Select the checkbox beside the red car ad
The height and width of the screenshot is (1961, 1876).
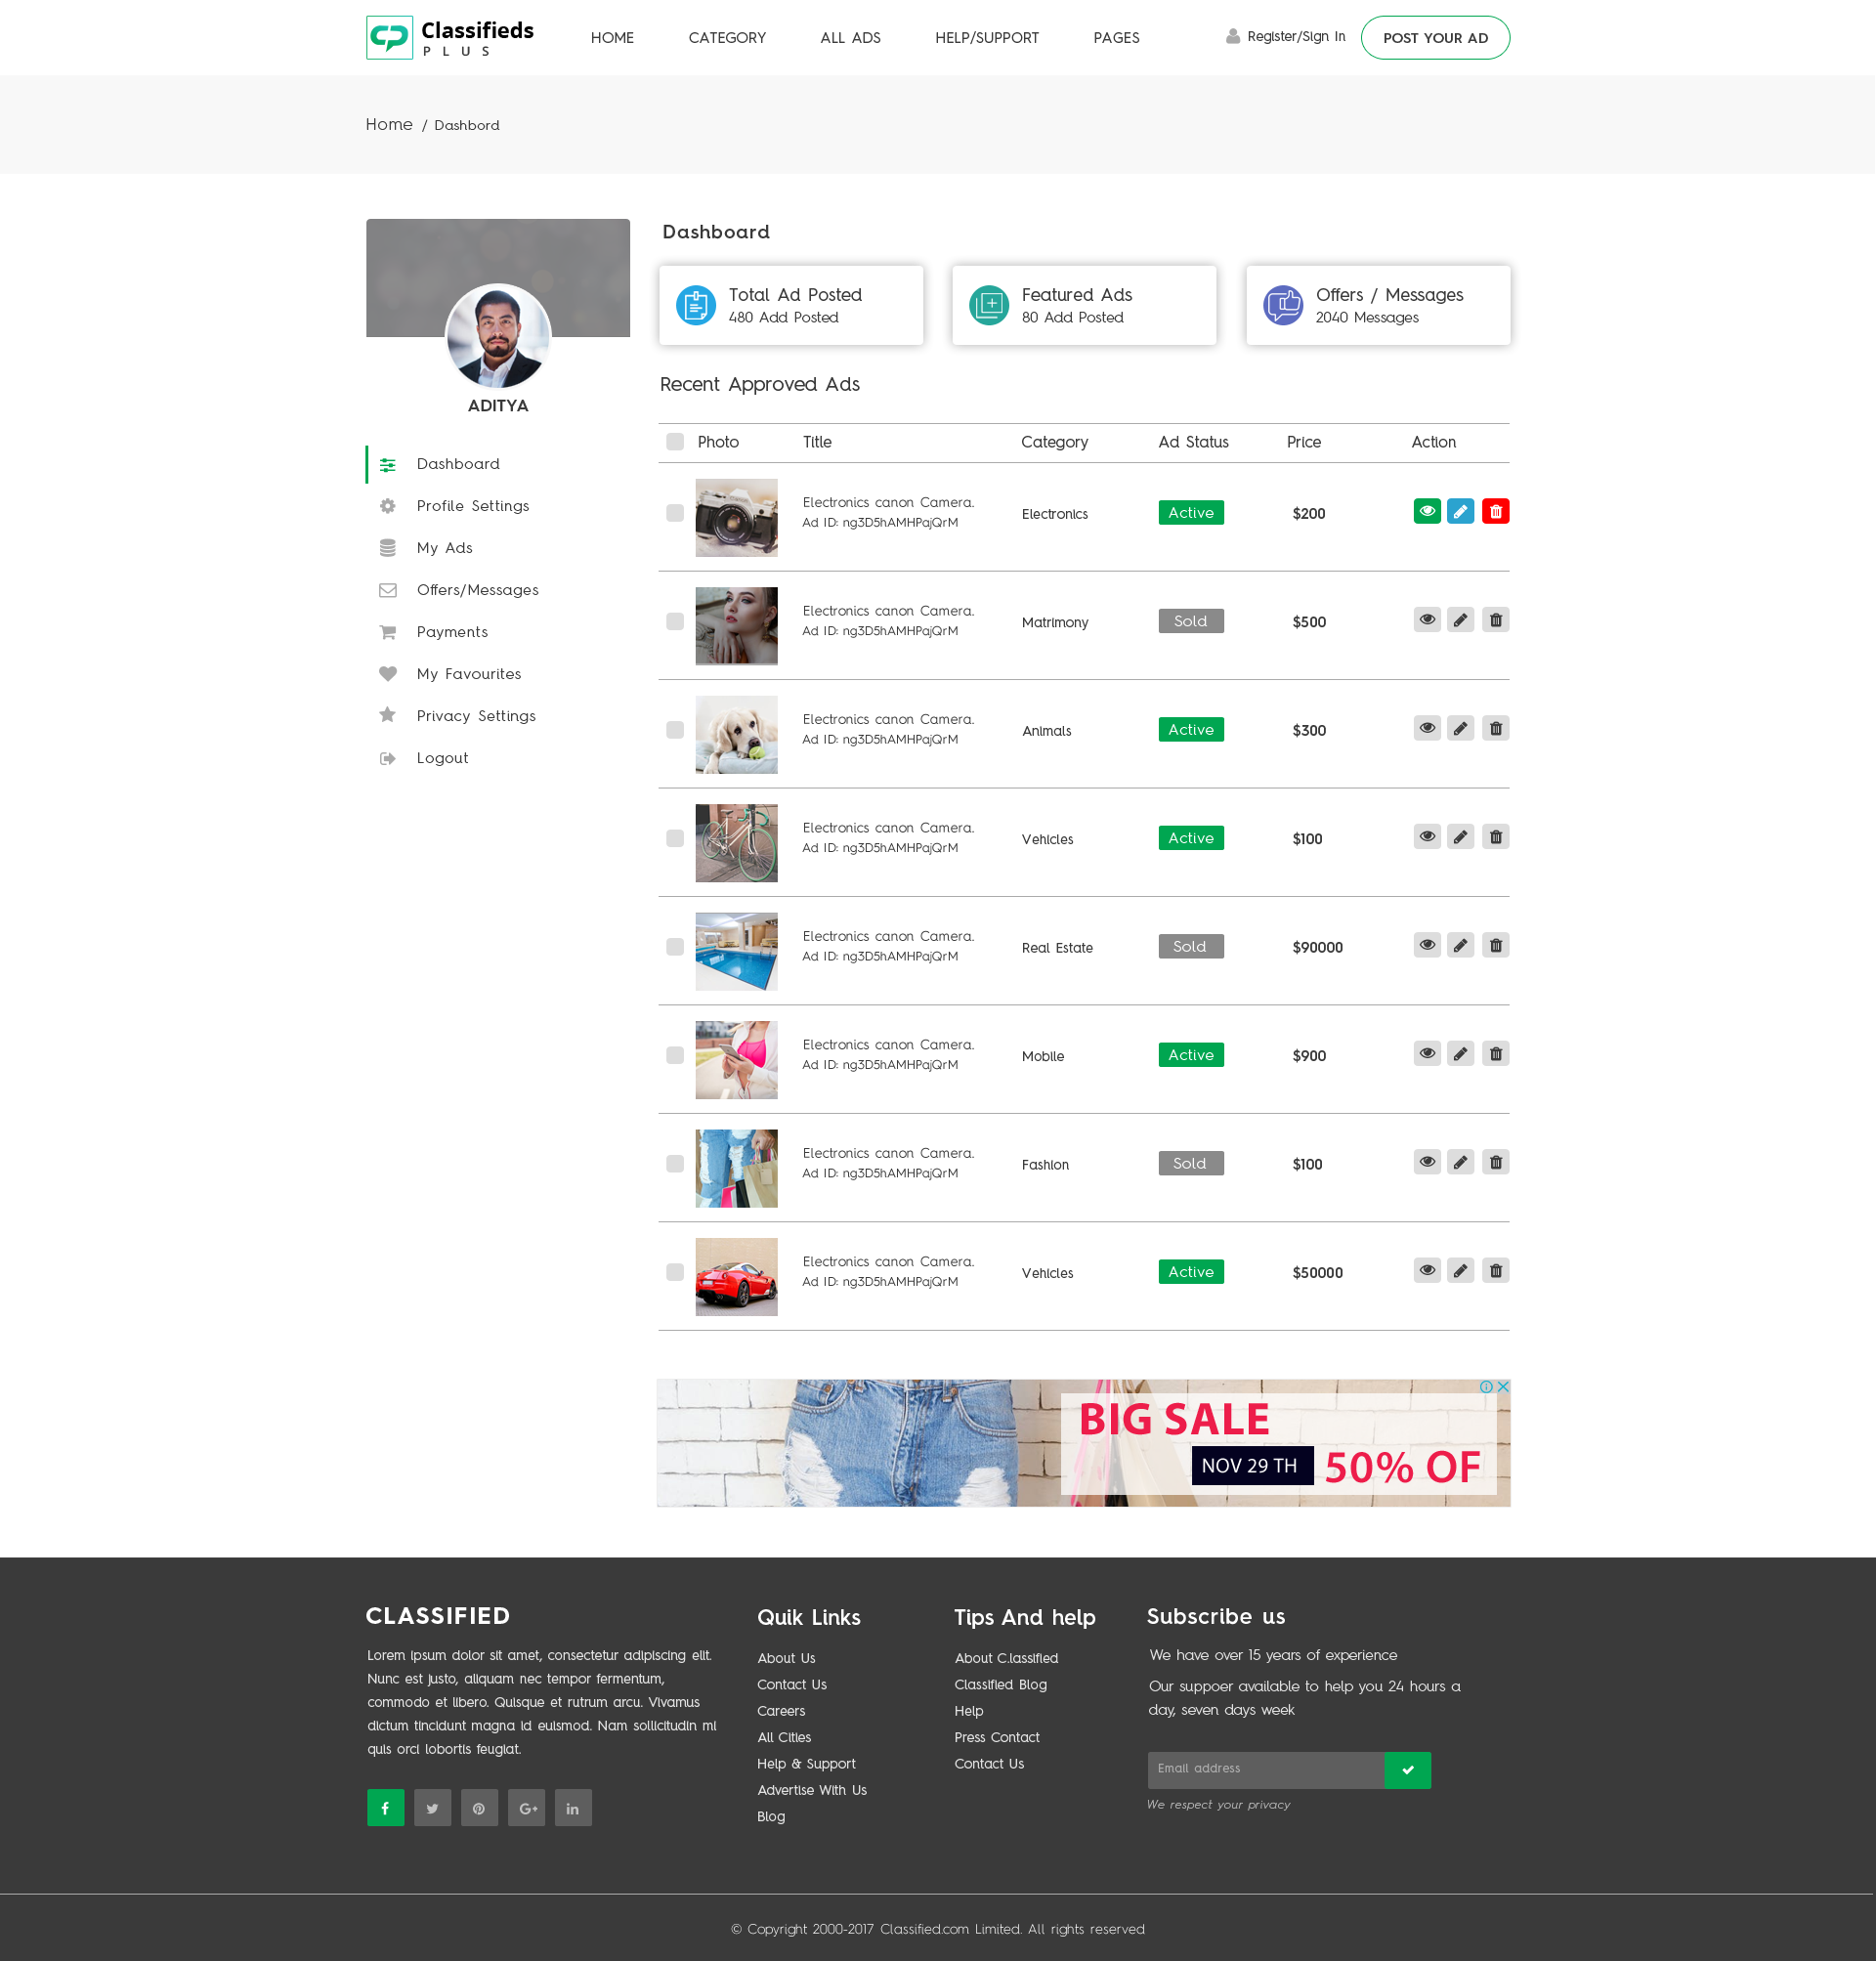pos(675,1272)
